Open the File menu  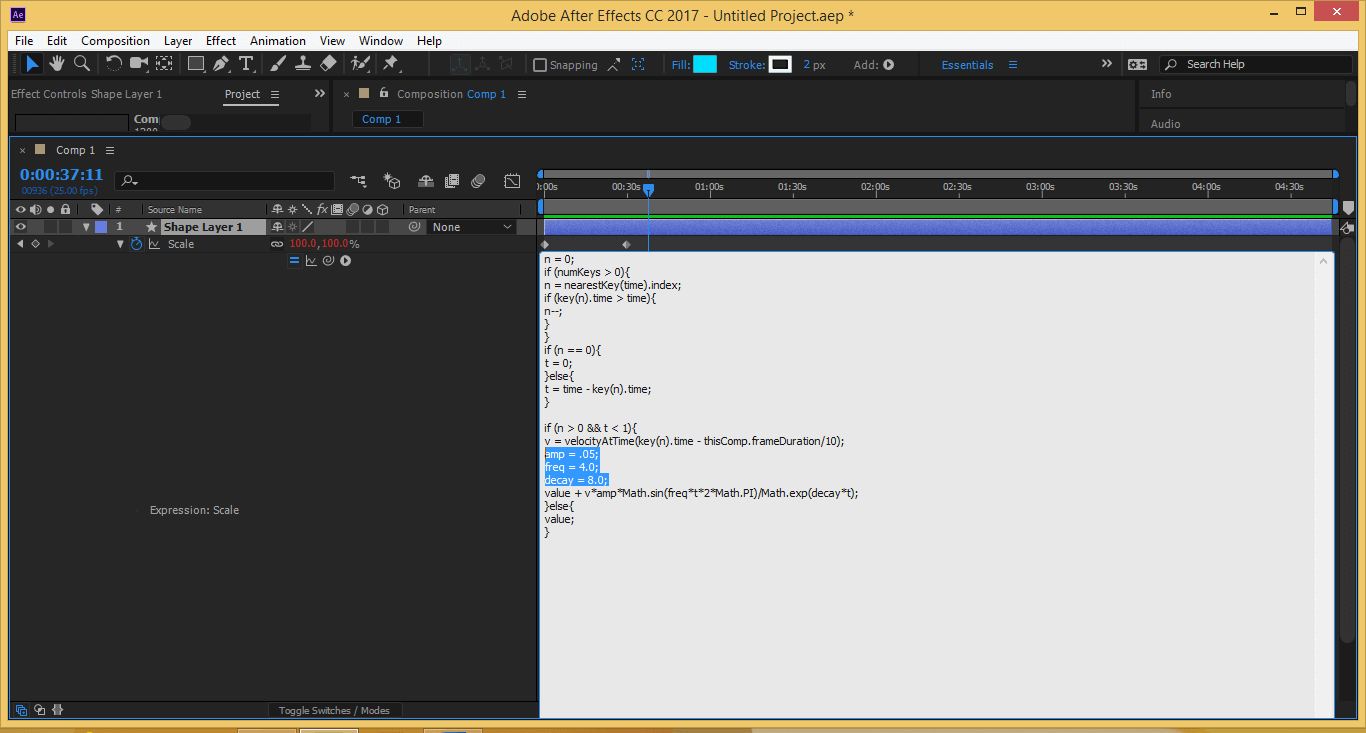coord(24,41)
